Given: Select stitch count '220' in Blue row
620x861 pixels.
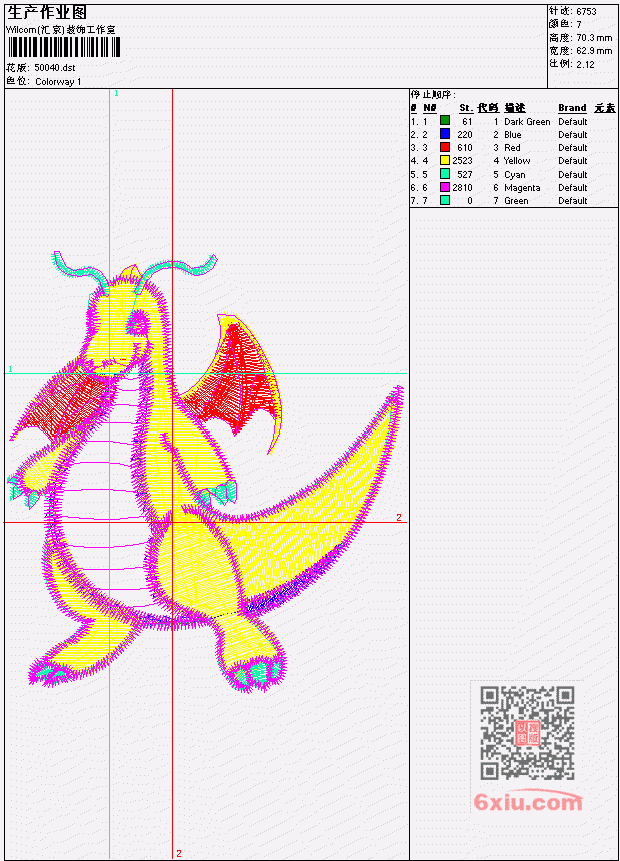Looking at the screenshot, I should click(x=465, y=135).
